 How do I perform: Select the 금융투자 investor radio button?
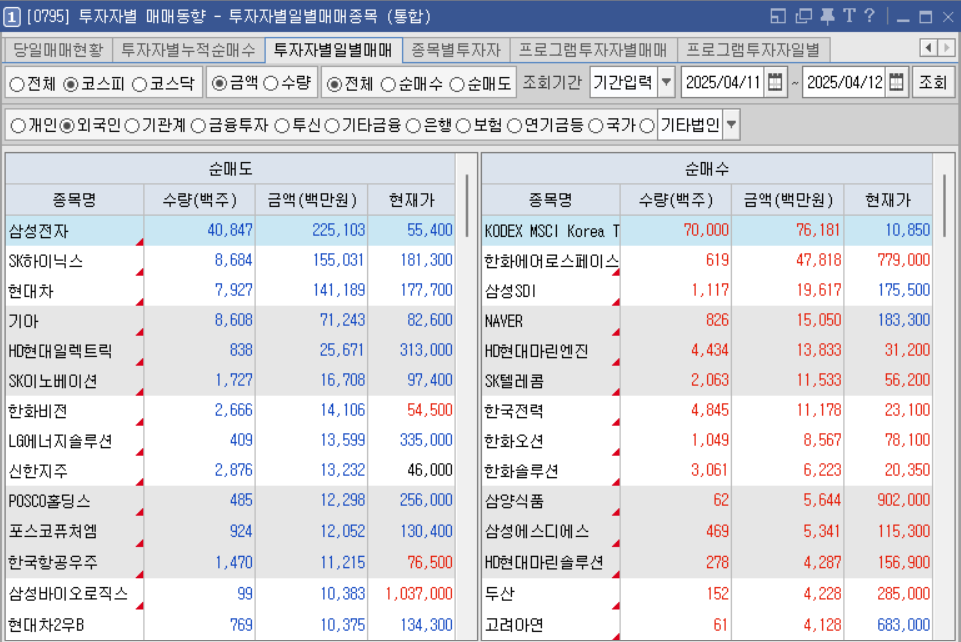pos(198,126)
